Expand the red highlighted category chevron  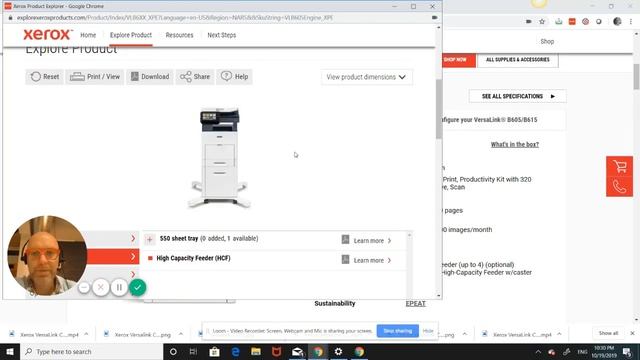(133, 256)
